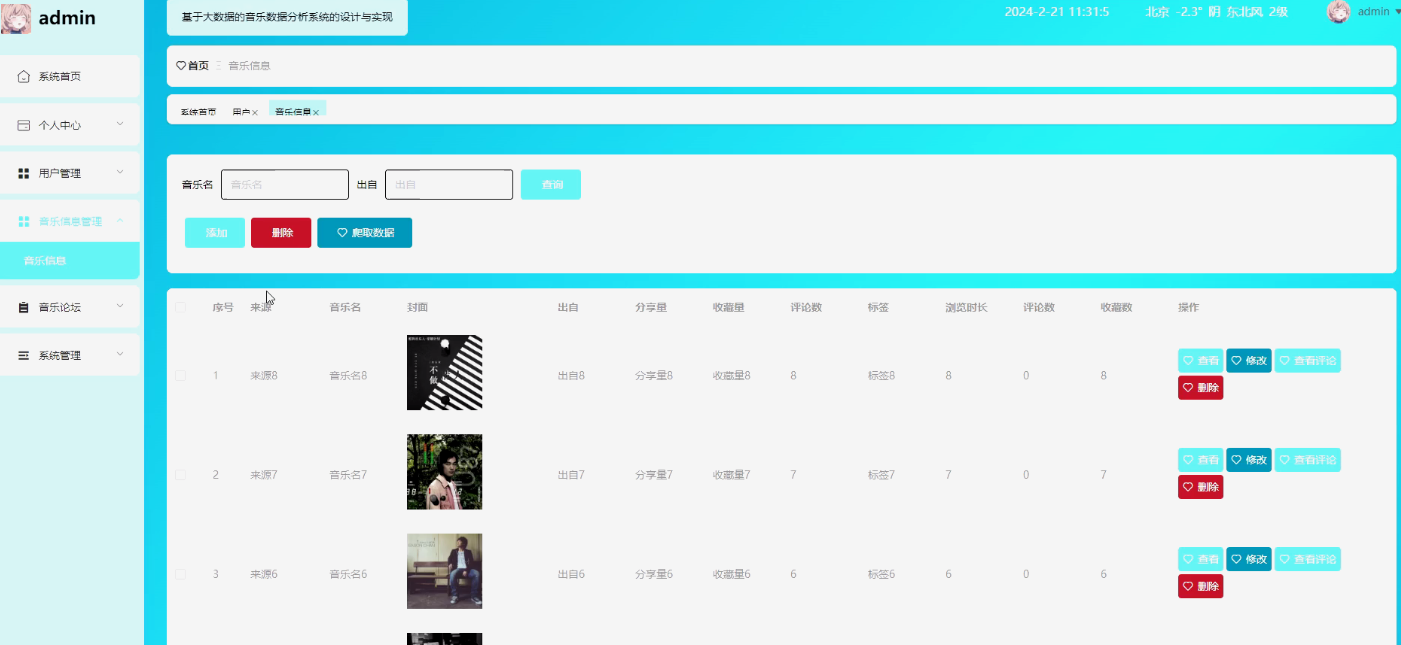Click the 爬取数据 button
Screen dimensions: 1401x645
pyautogui.click(x=364, y=233)
